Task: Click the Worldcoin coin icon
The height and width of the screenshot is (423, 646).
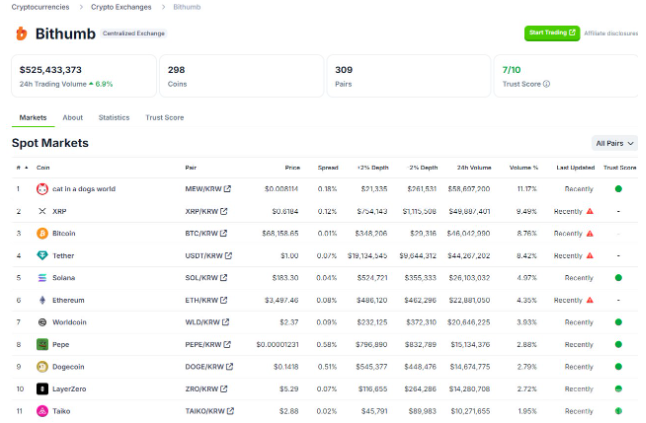Action: [42, 323]
